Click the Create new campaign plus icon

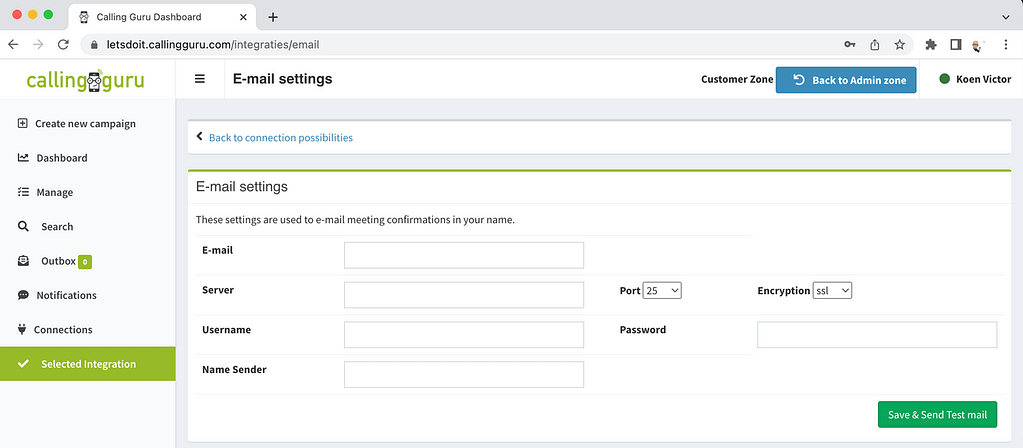[22, 123]
